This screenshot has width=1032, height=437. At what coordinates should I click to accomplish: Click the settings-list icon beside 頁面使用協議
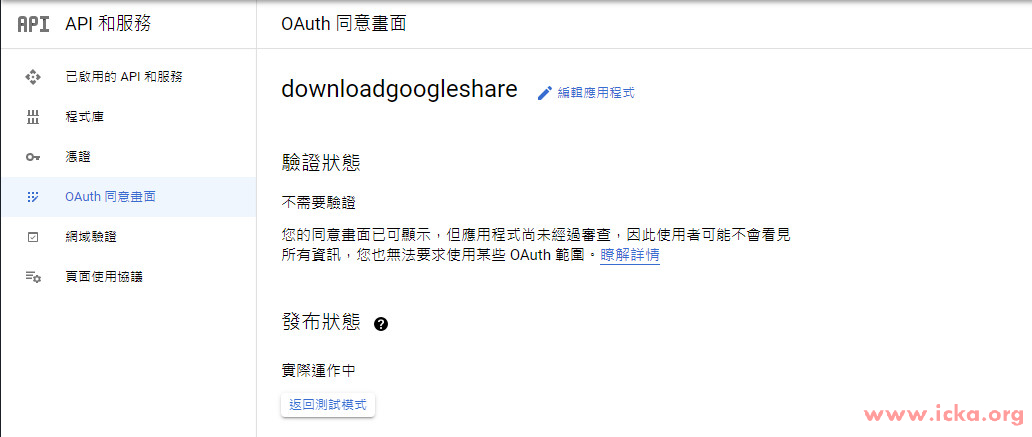click(33, 277)
